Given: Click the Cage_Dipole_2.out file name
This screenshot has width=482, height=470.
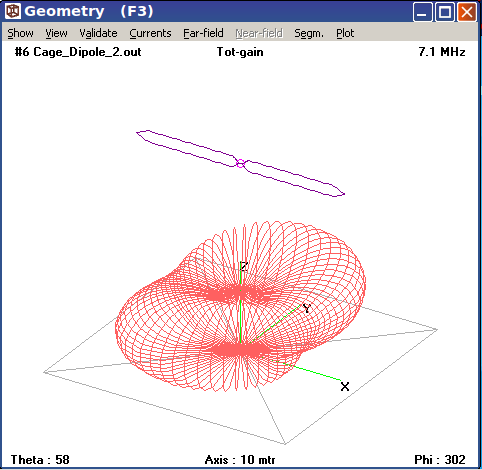Looking at the screenshot, I should (87, 52).
